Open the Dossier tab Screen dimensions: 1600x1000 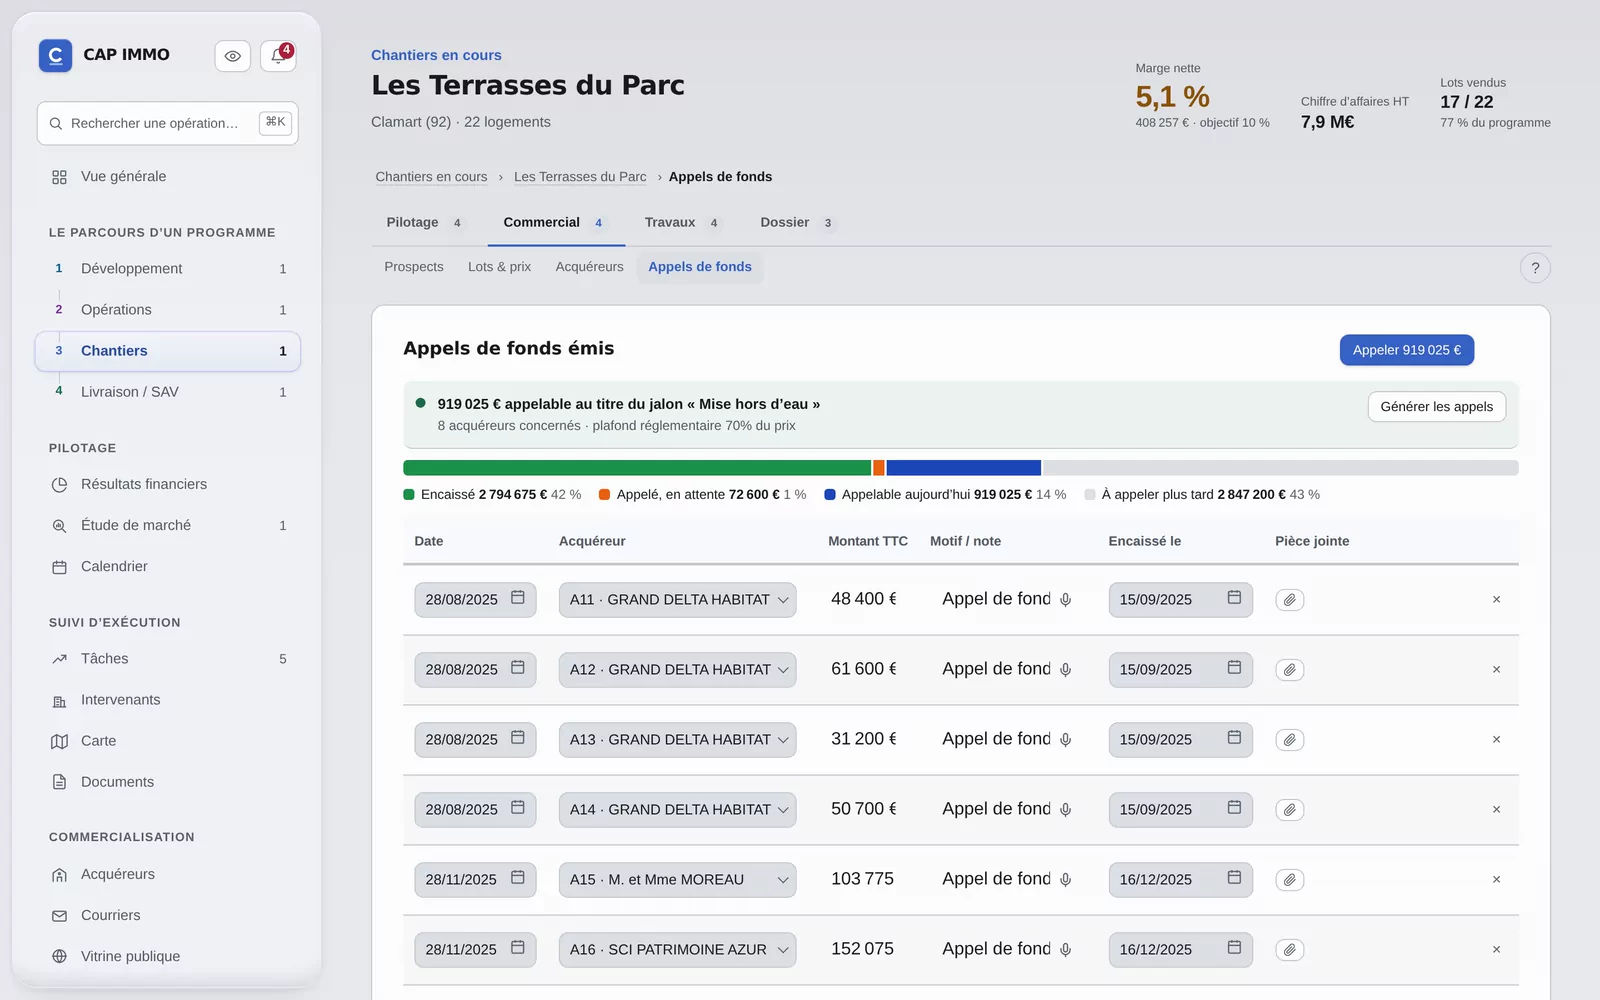(x=797, y=223)
